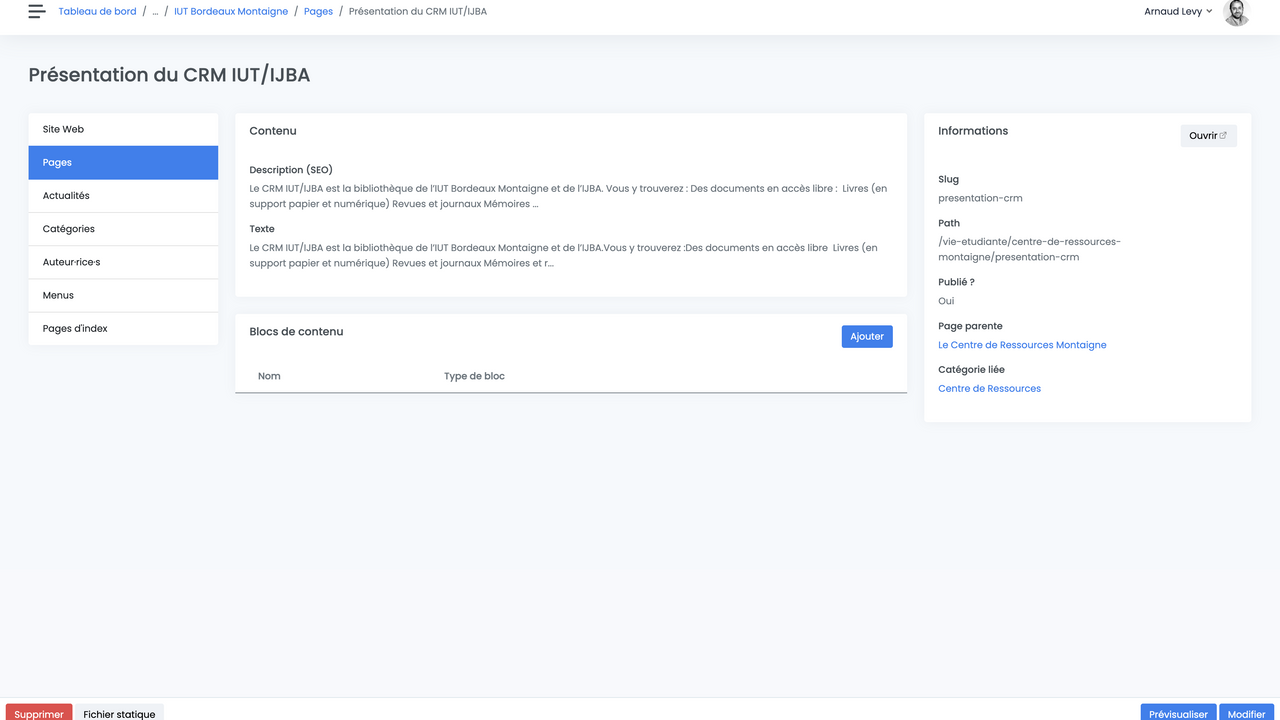Click Arnaud Levy's profile avatar

1236,12
